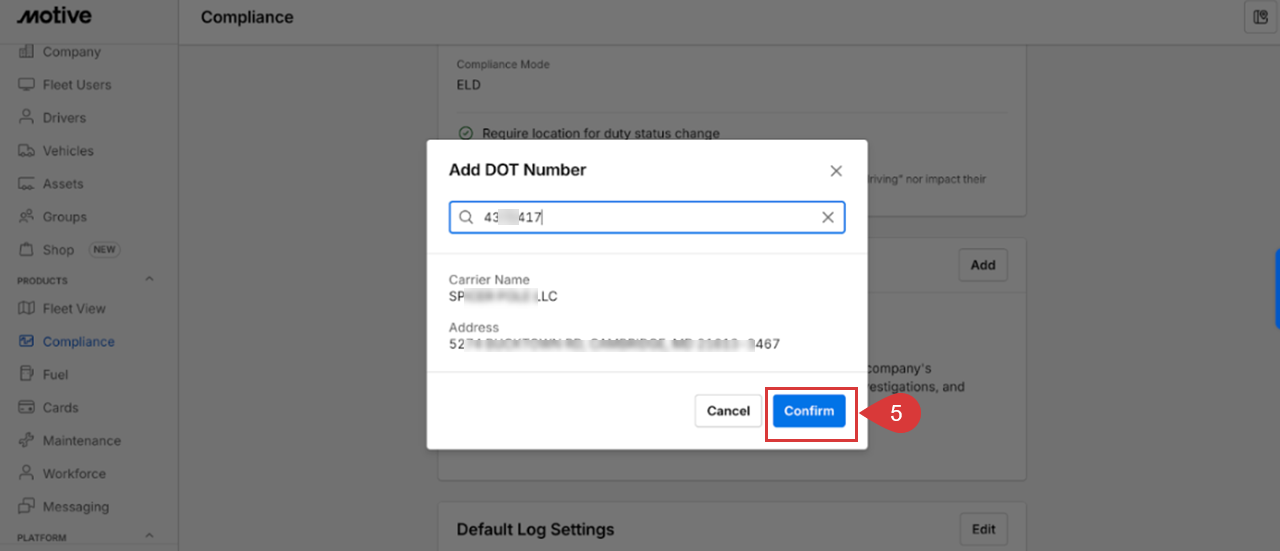Open Fleet Users from sidebar icon
This screenshot has width=1280, height=551.
point(26,85)
